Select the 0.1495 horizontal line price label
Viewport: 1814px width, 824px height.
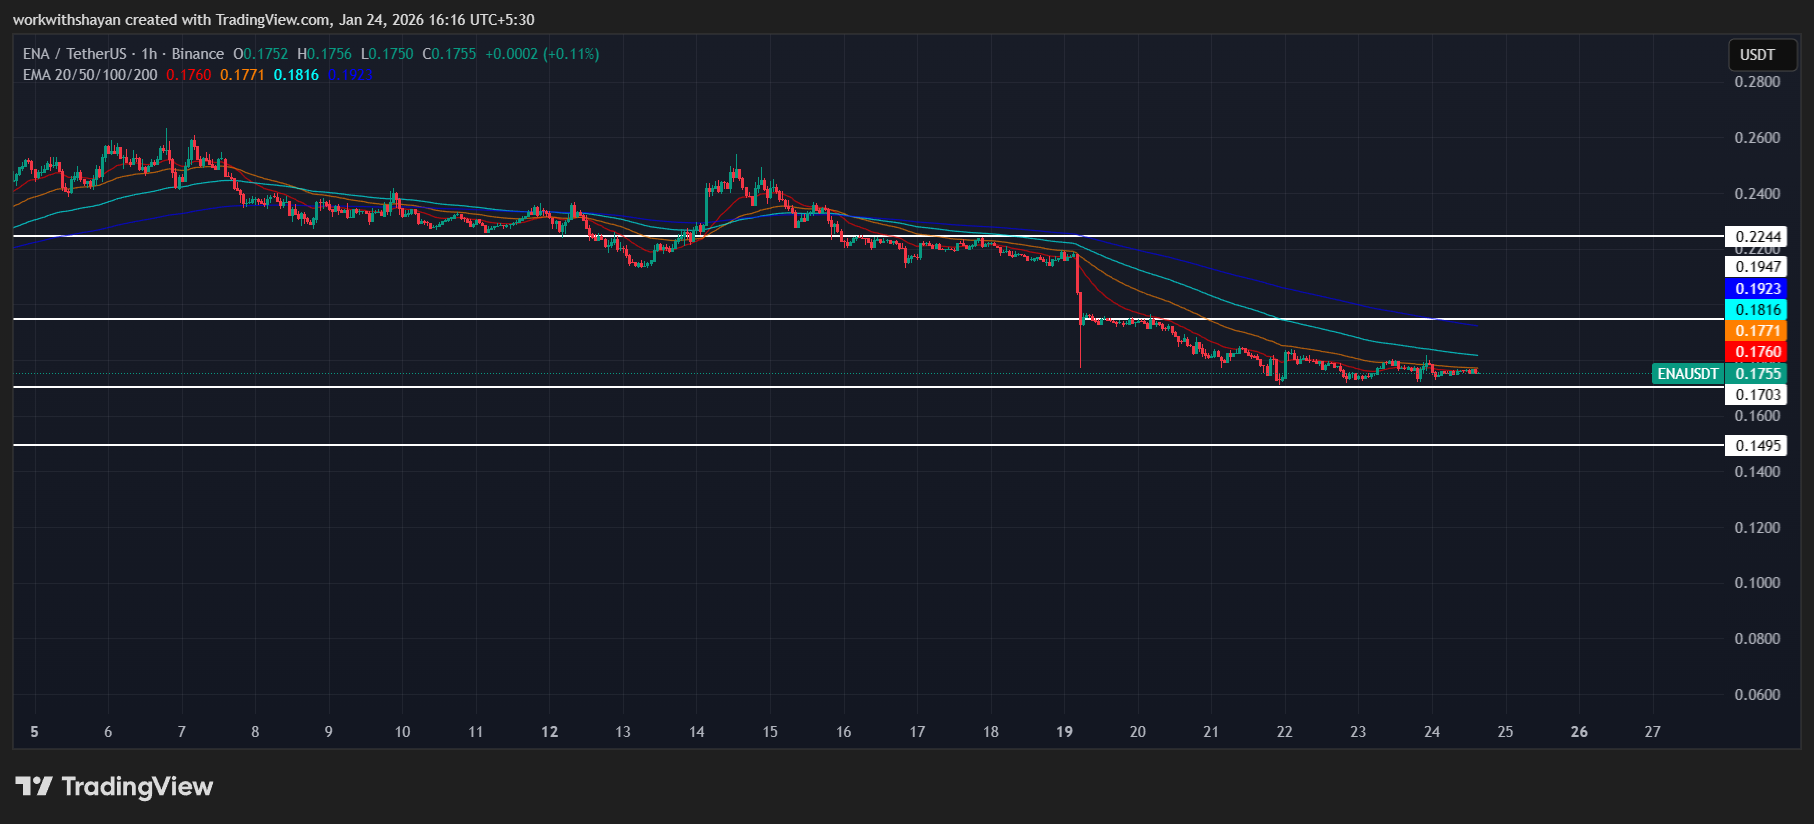pyautogui.click(x=1758, y=446)
